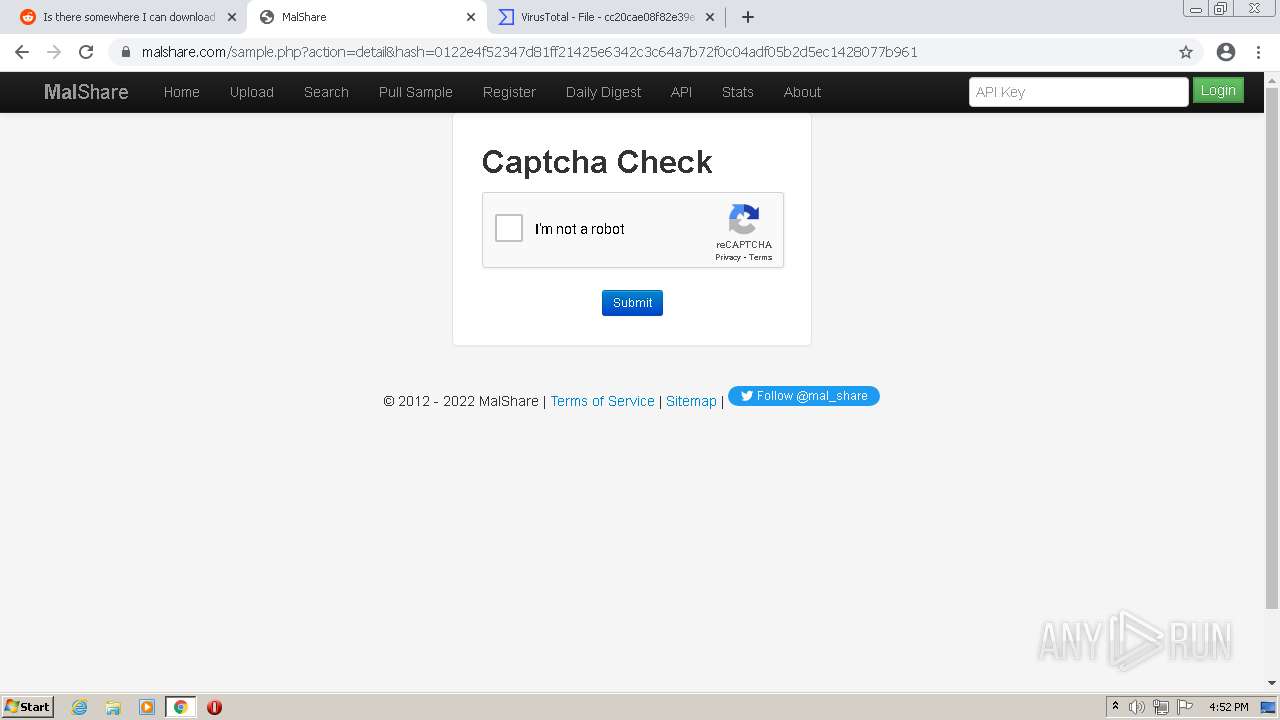Click the Chrome taskbar icon
This screenshot has width=1280, height=720.
tap(180, 707)
